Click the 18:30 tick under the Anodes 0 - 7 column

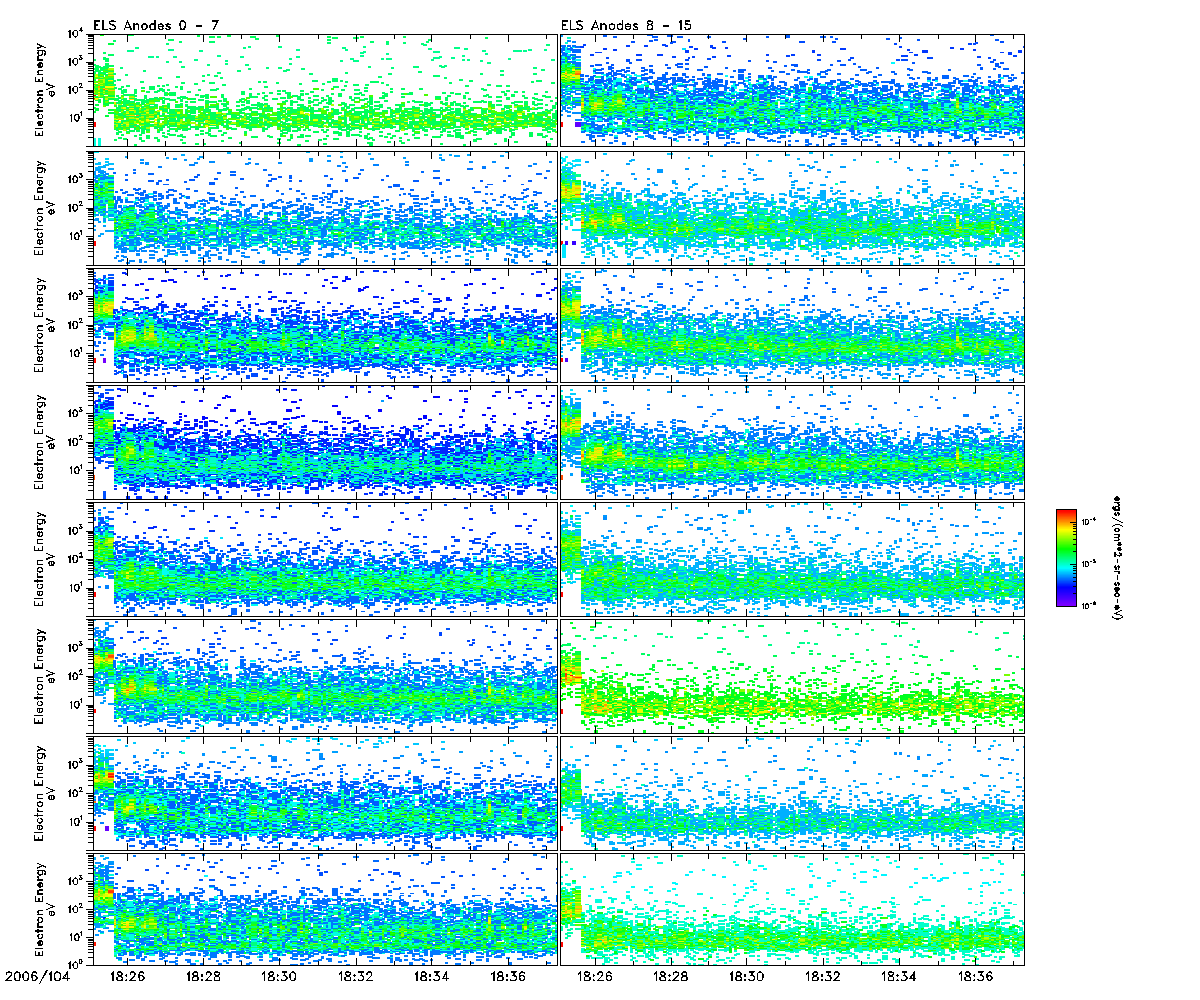click(x=280, y=975)
